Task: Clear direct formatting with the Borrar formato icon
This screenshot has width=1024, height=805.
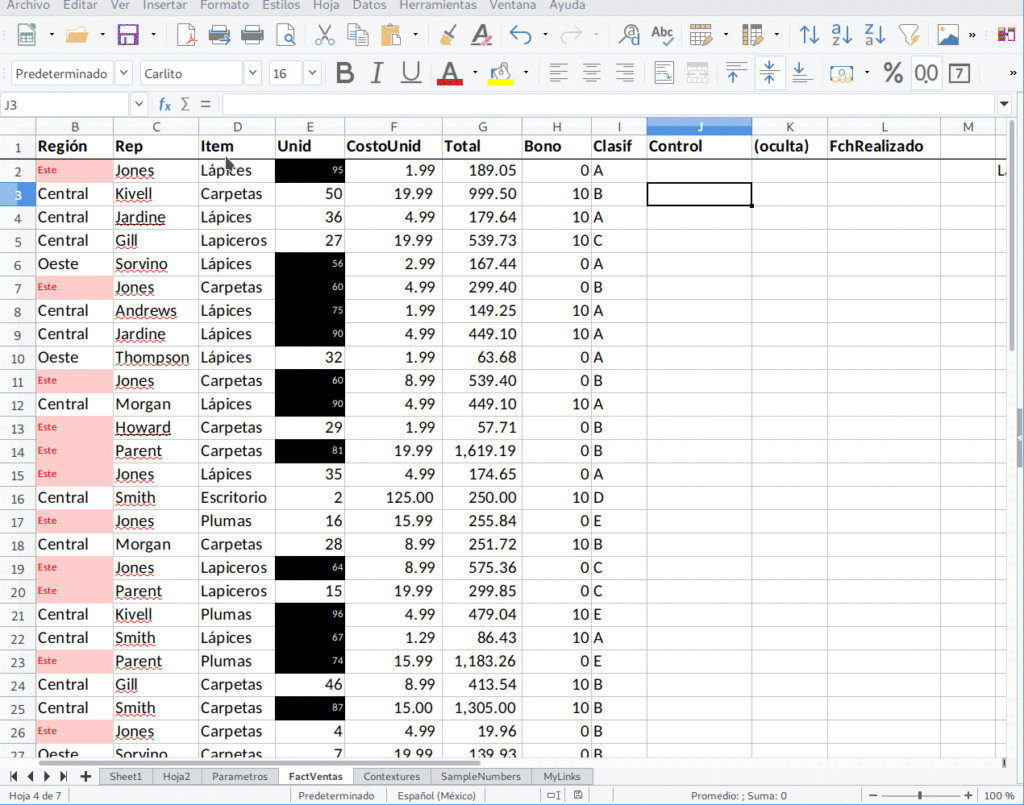Action: coord(480,33)
